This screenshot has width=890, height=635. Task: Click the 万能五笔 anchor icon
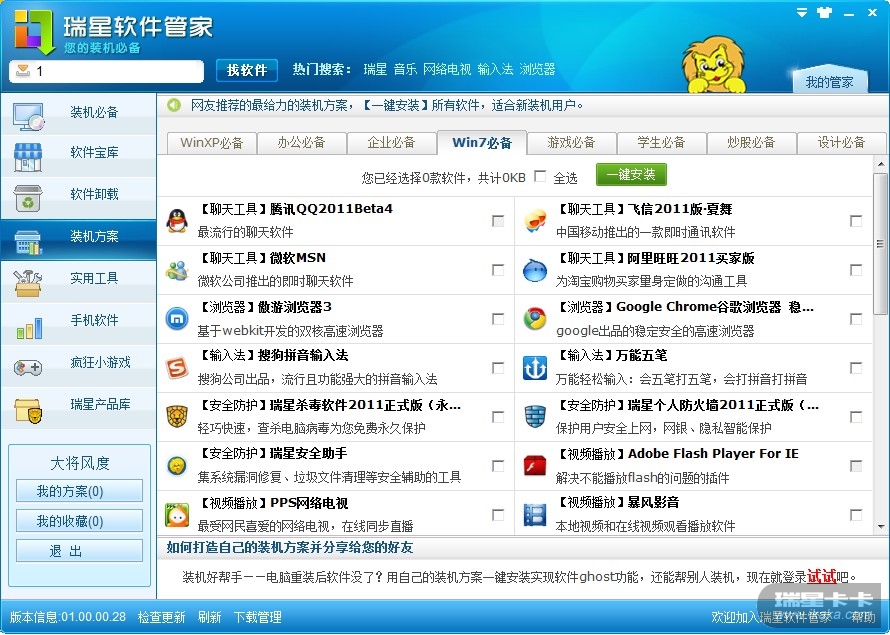pos(535,368)
